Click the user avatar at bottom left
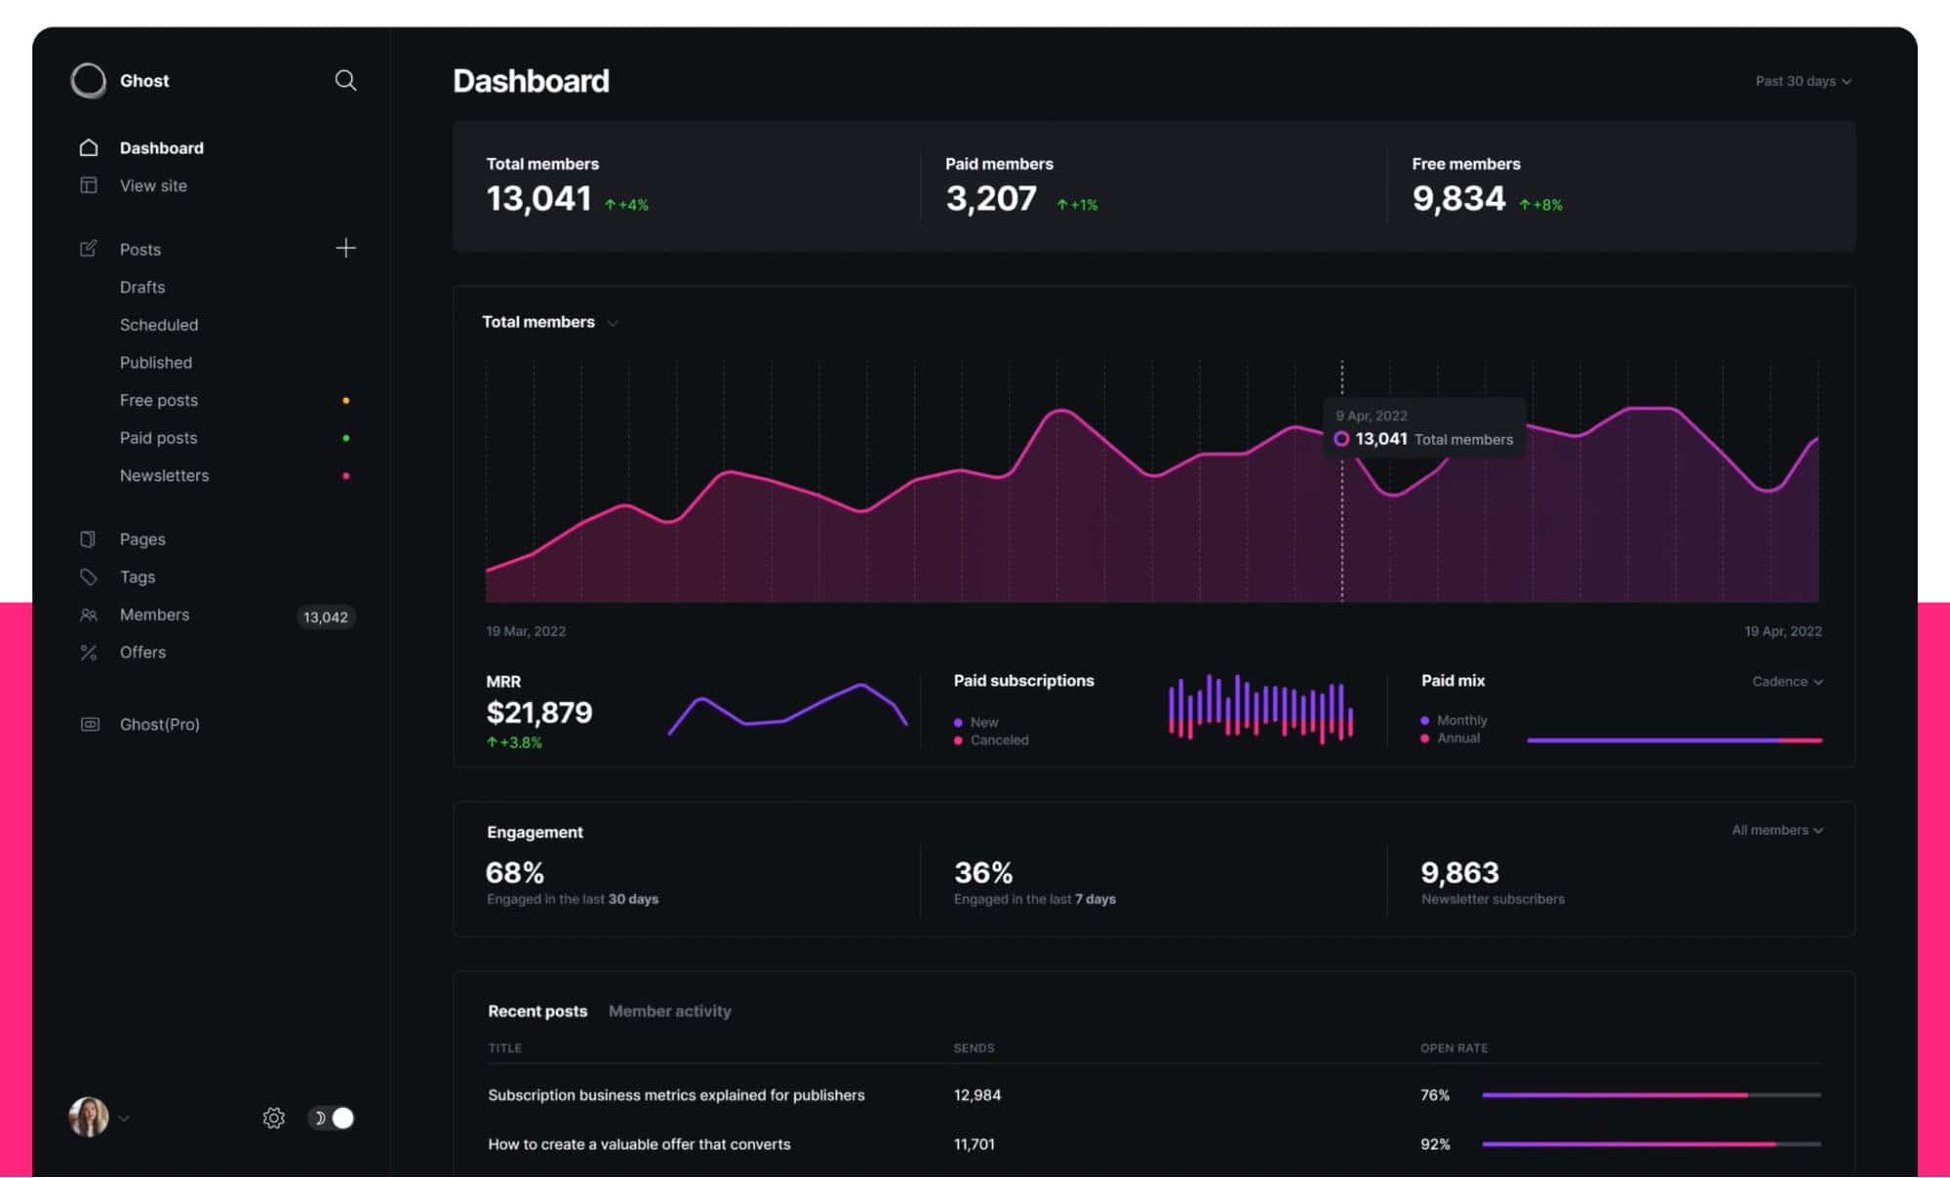The image size is (1950, 1178). pyautogui.click(x=88, y=1117)
